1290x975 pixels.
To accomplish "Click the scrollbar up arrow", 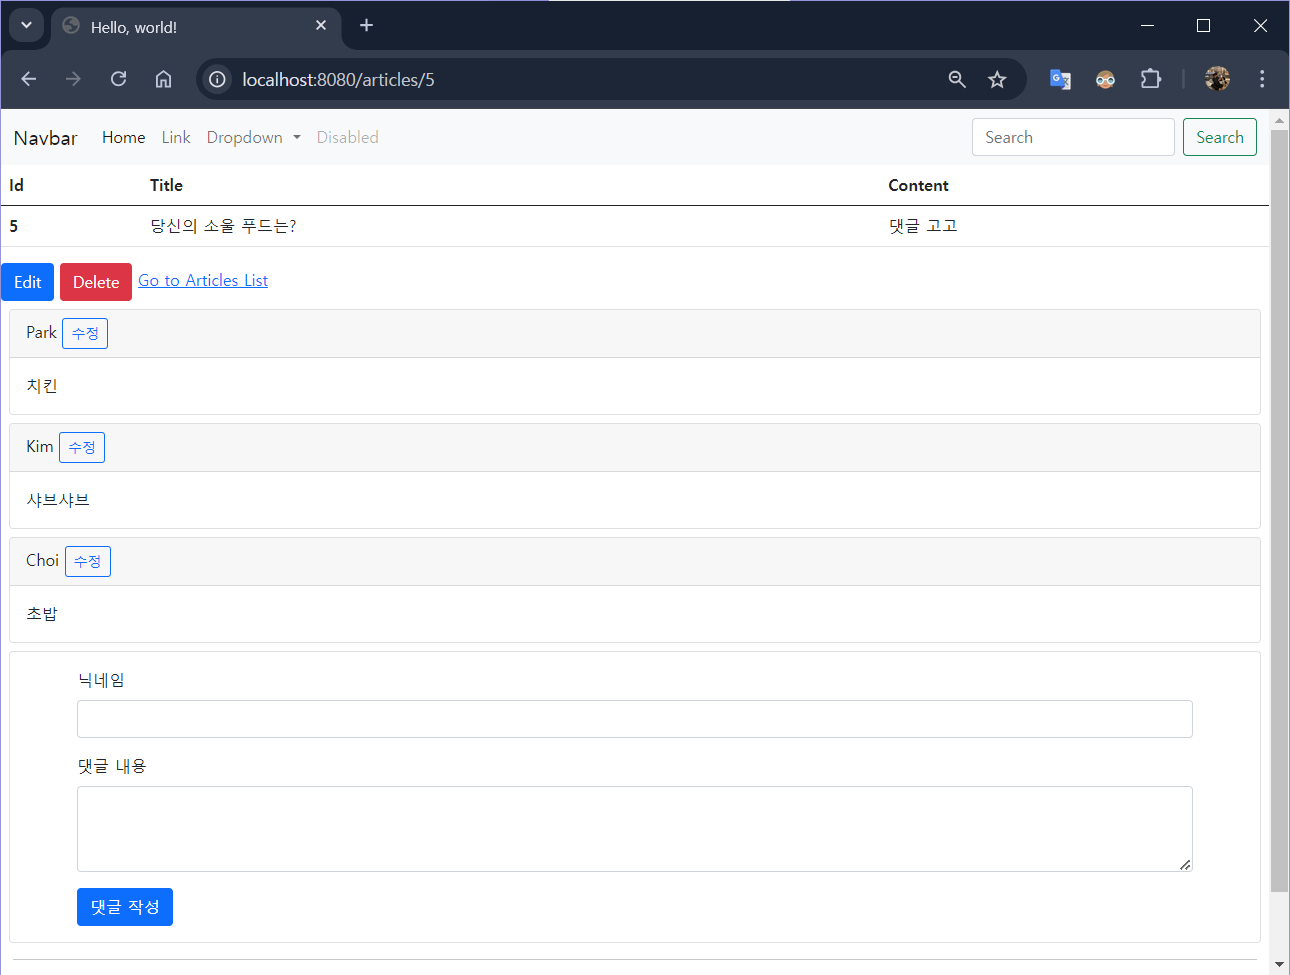I will point(1279,120).
